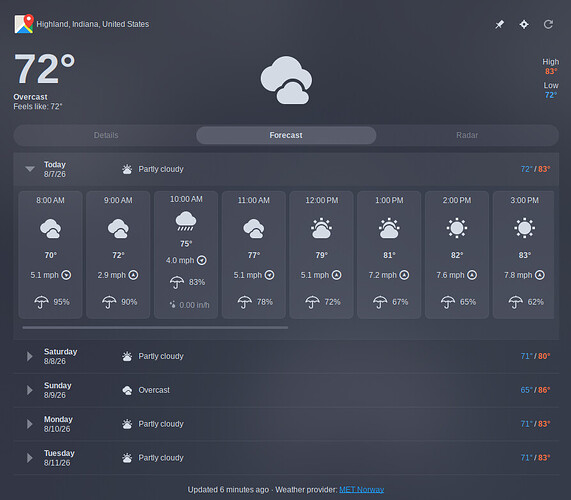Open the MET Norway provider link
This screenshot has height=500, width=571.
(x=362, y=490)
